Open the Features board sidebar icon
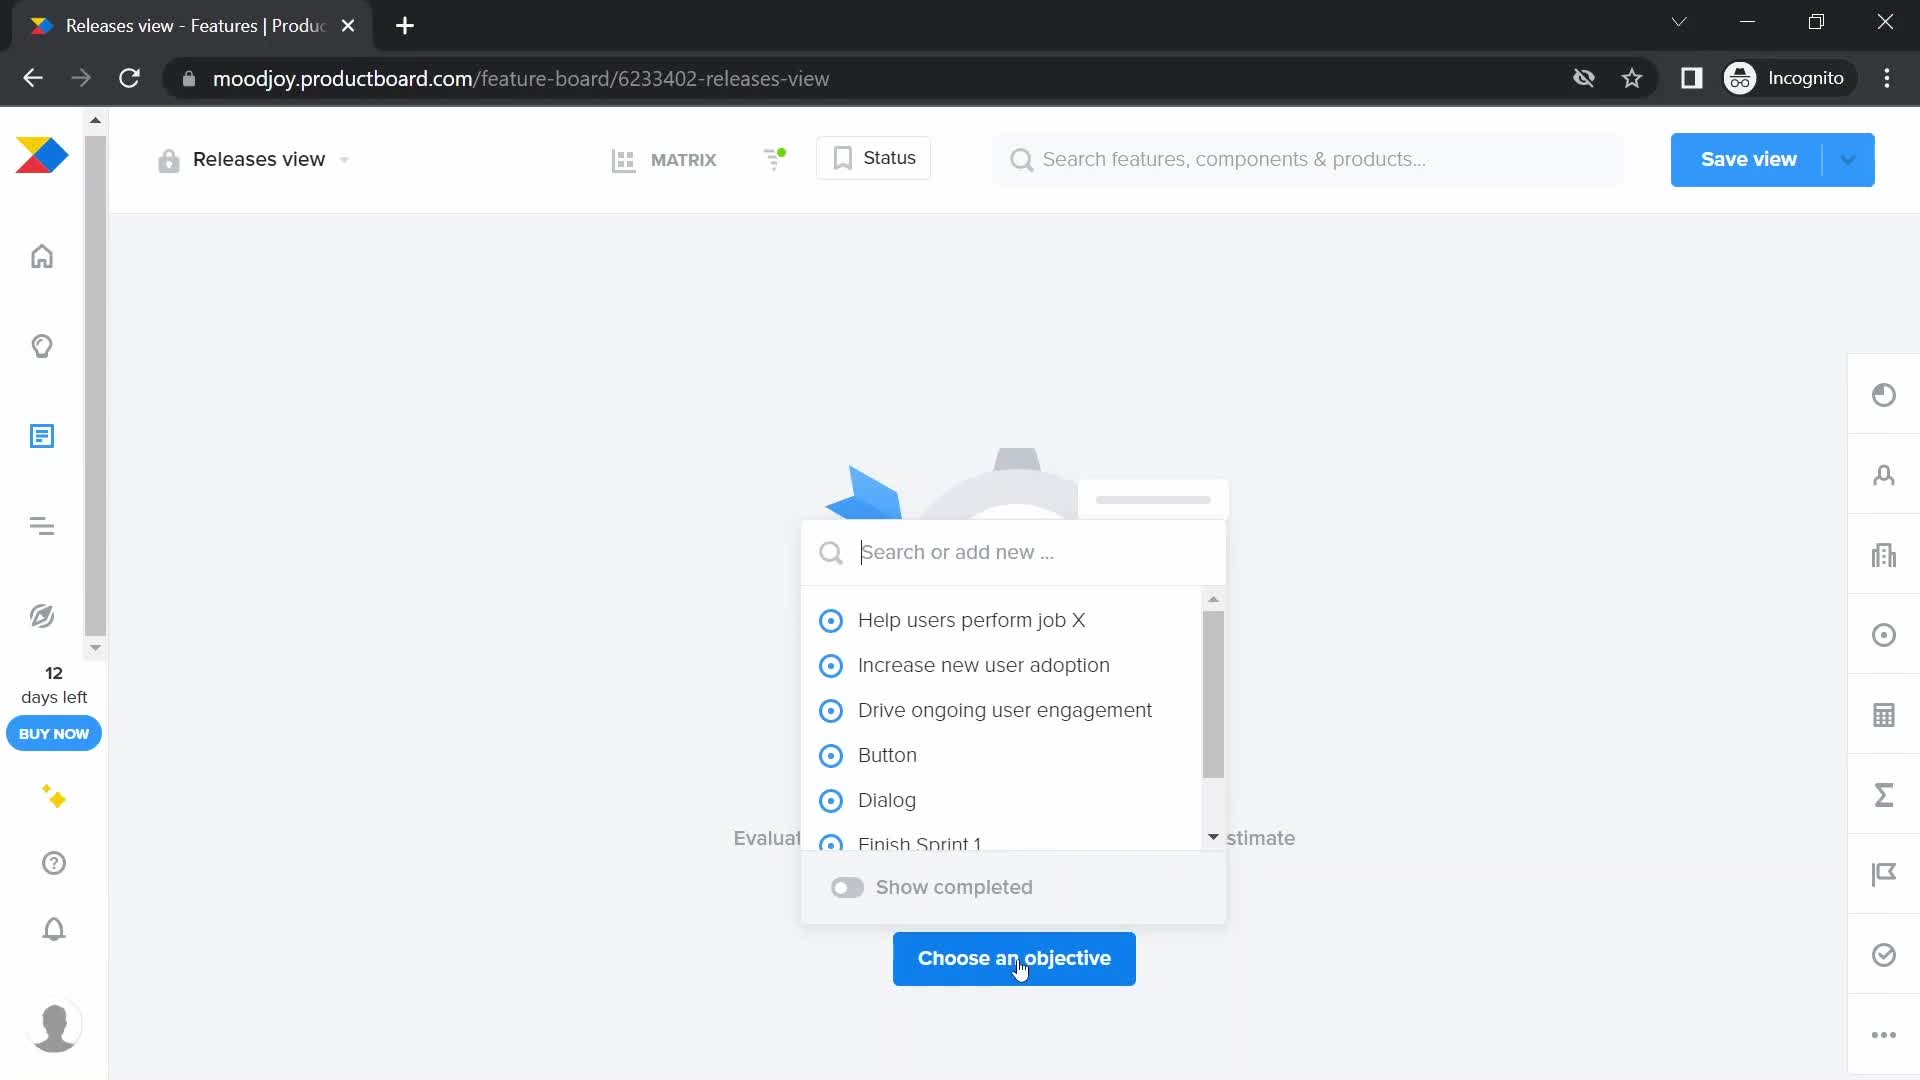 [42, 436]
